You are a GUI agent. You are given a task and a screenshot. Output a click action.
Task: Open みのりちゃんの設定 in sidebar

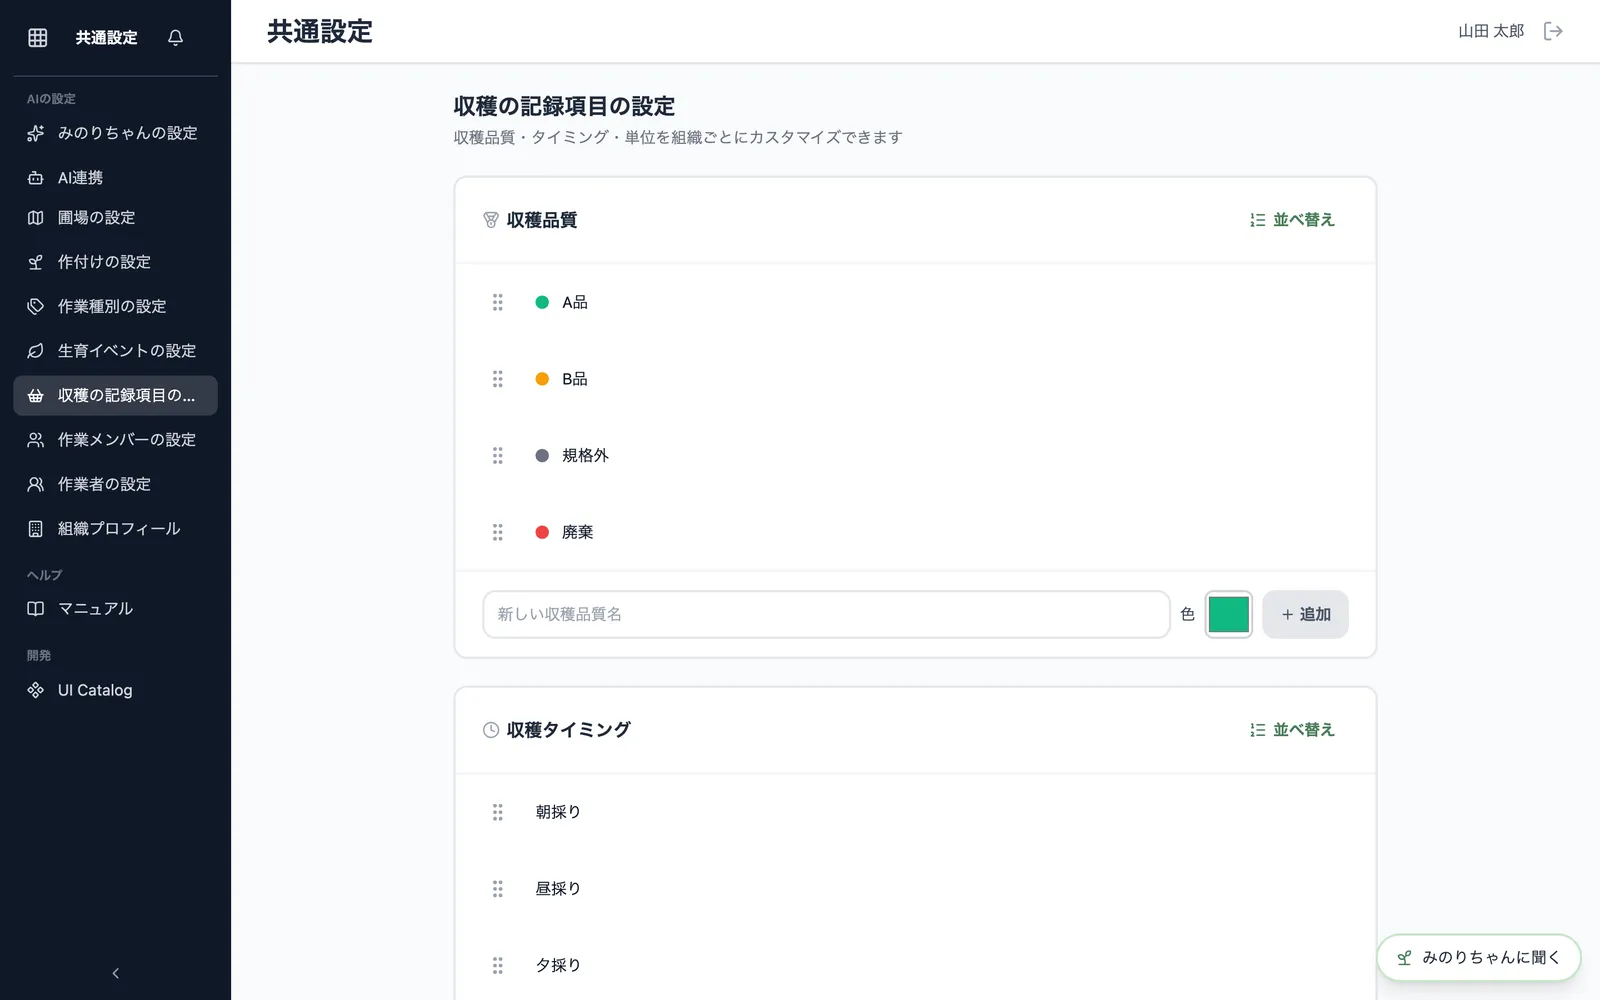[x=115, y=133]
